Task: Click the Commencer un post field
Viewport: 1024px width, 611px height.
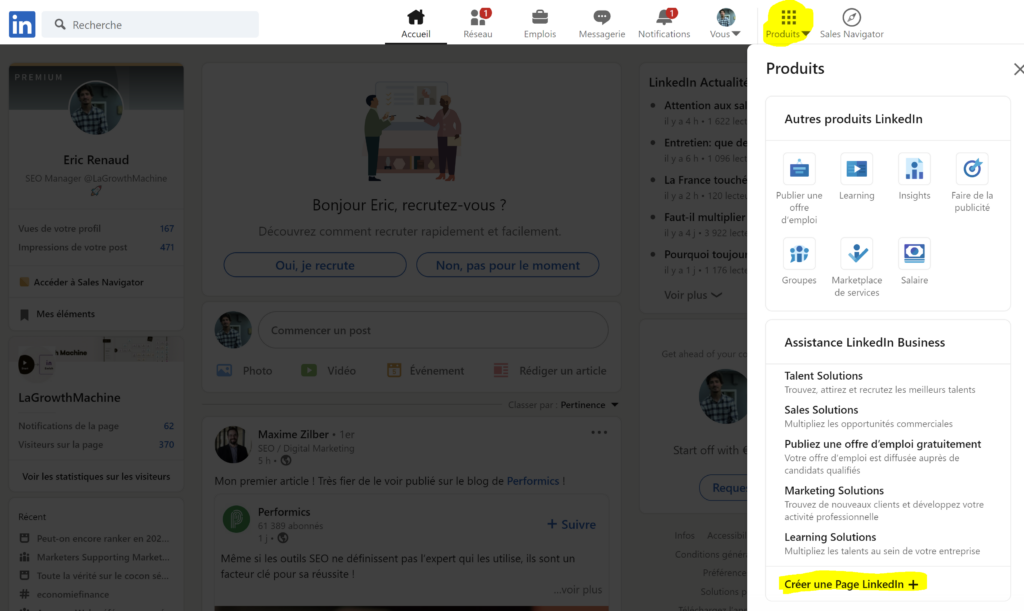Action: (x=432, y=330)
